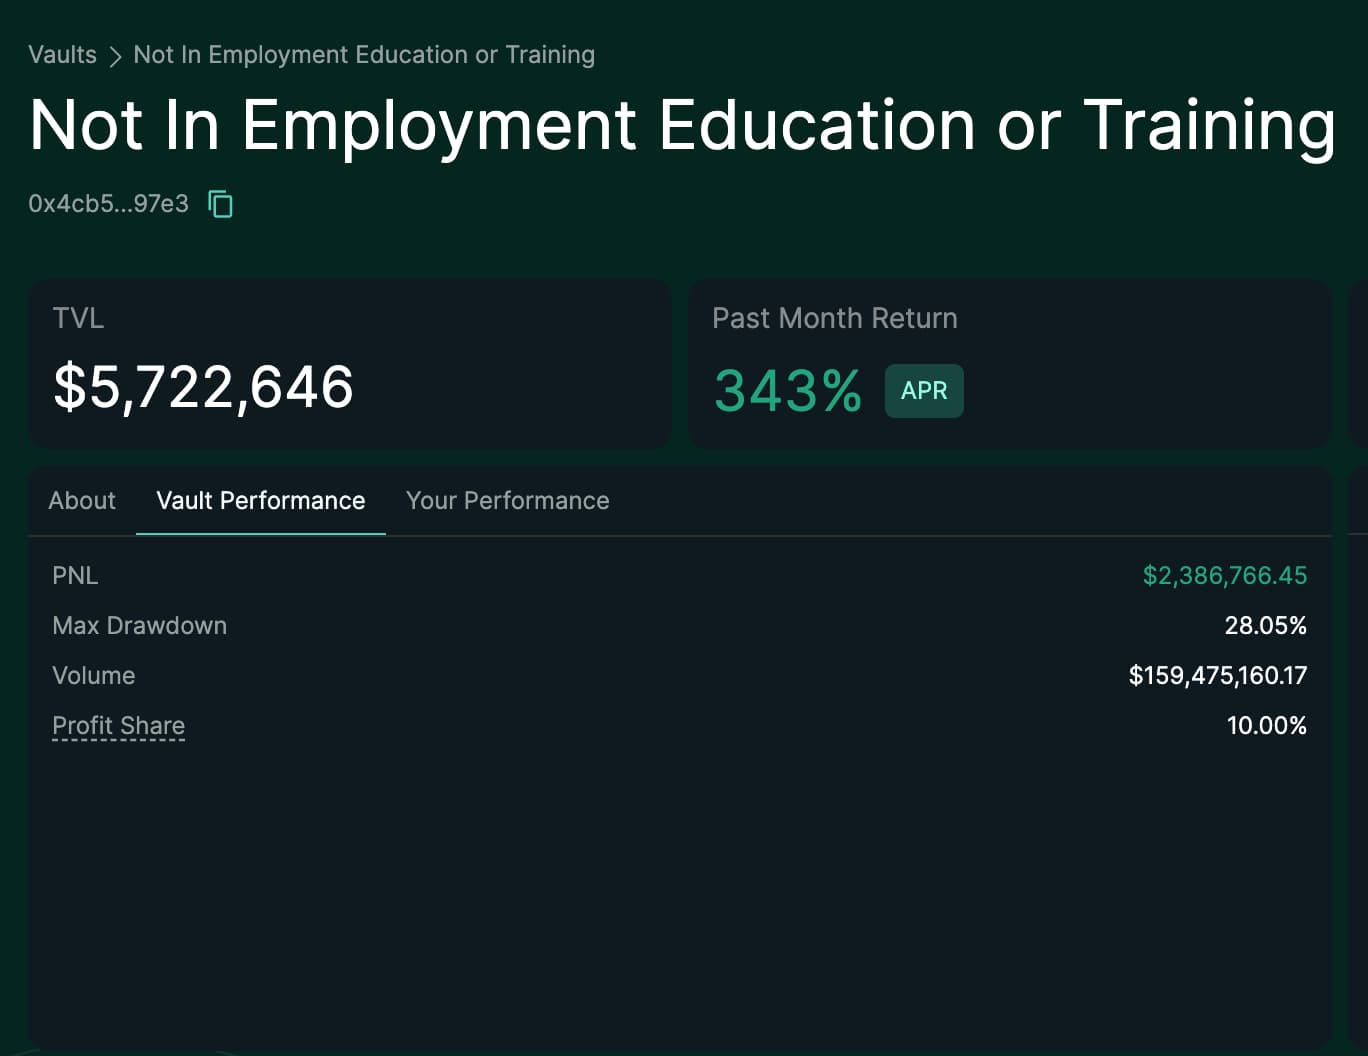Click the Max Drawdown value 28.05%
1368x1056 pixels.
[1265, 625]
